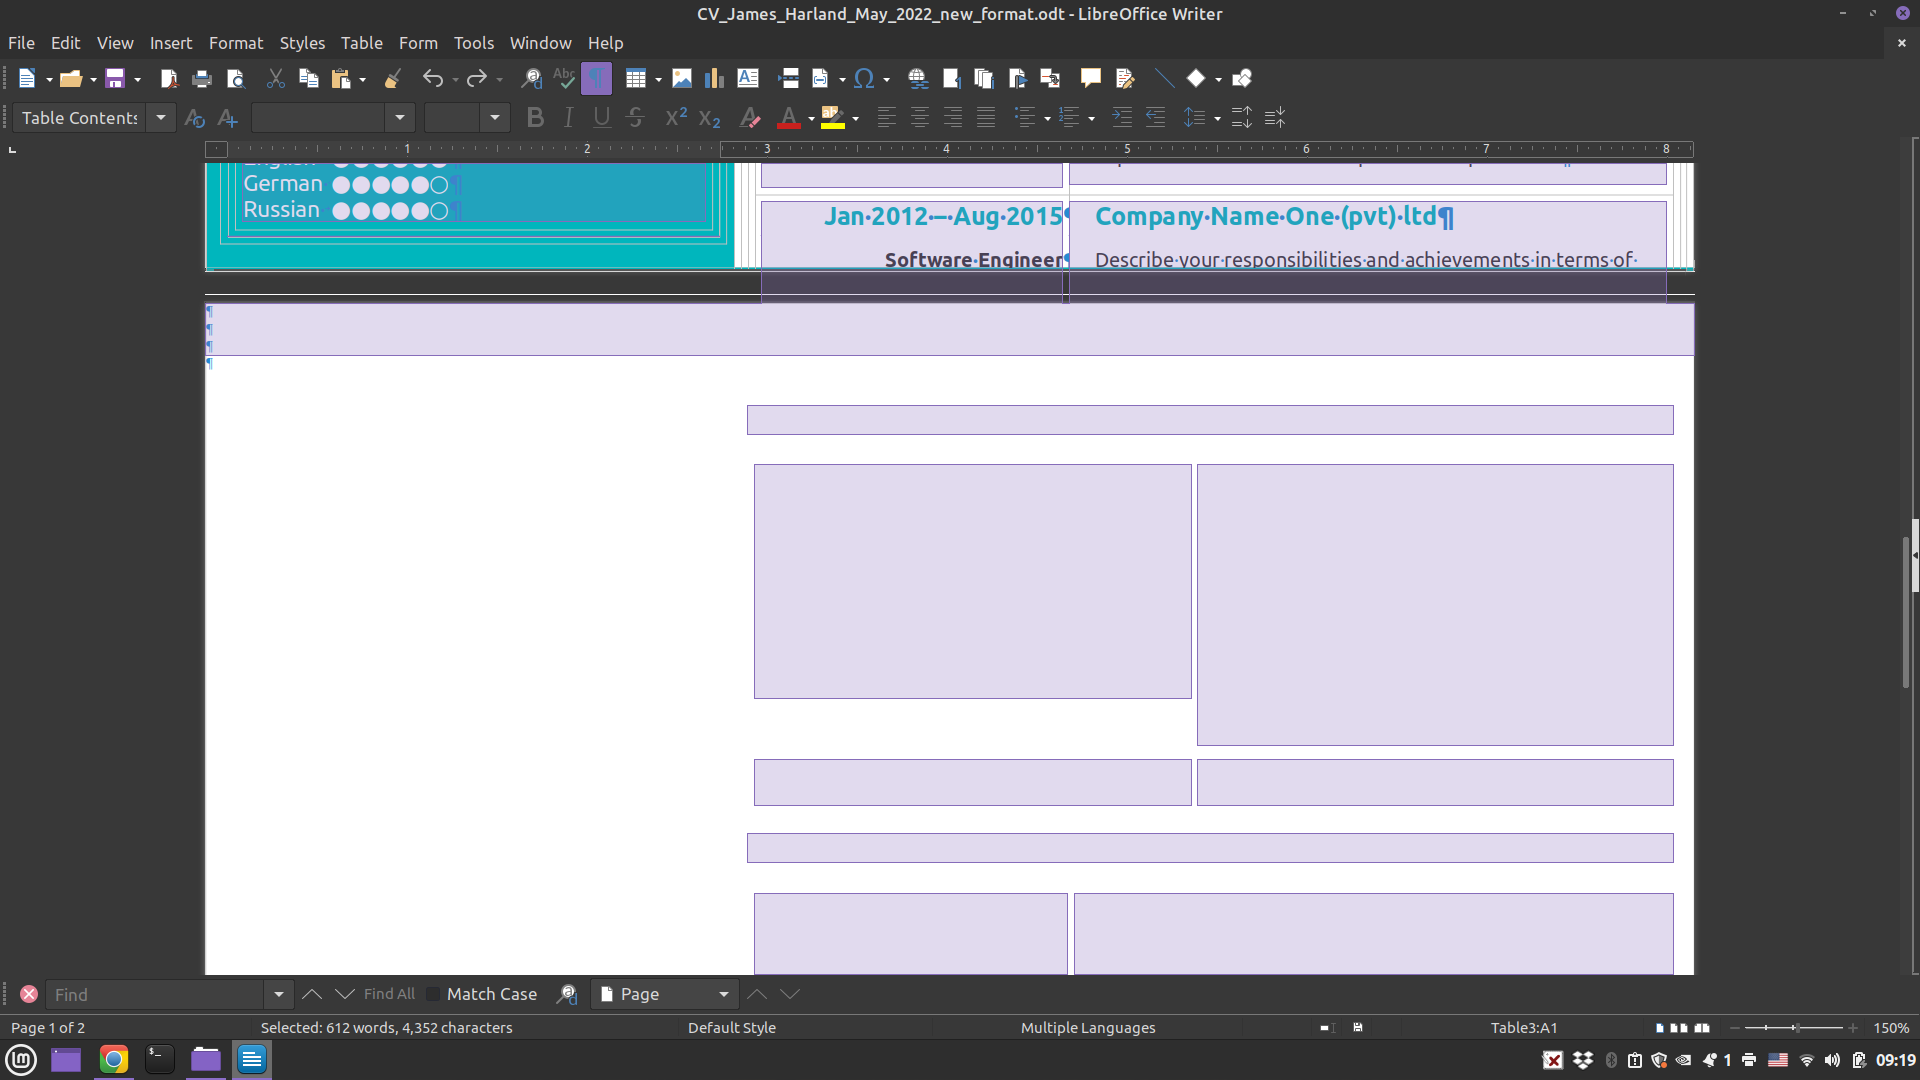Save the document with the Save icon
Viewport: 1920px width, 1080px height.
(x=115, y=78)
